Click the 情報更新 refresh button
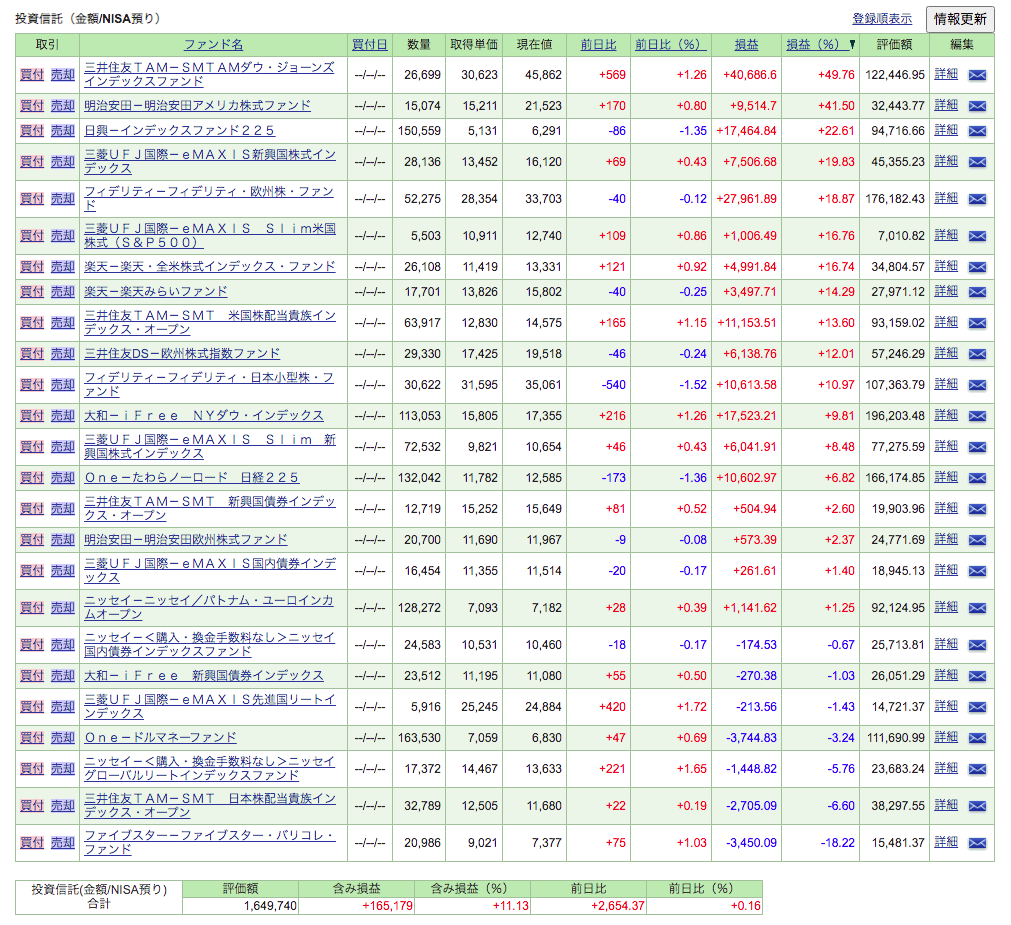The image size is (1011, 925). point(959,19)
